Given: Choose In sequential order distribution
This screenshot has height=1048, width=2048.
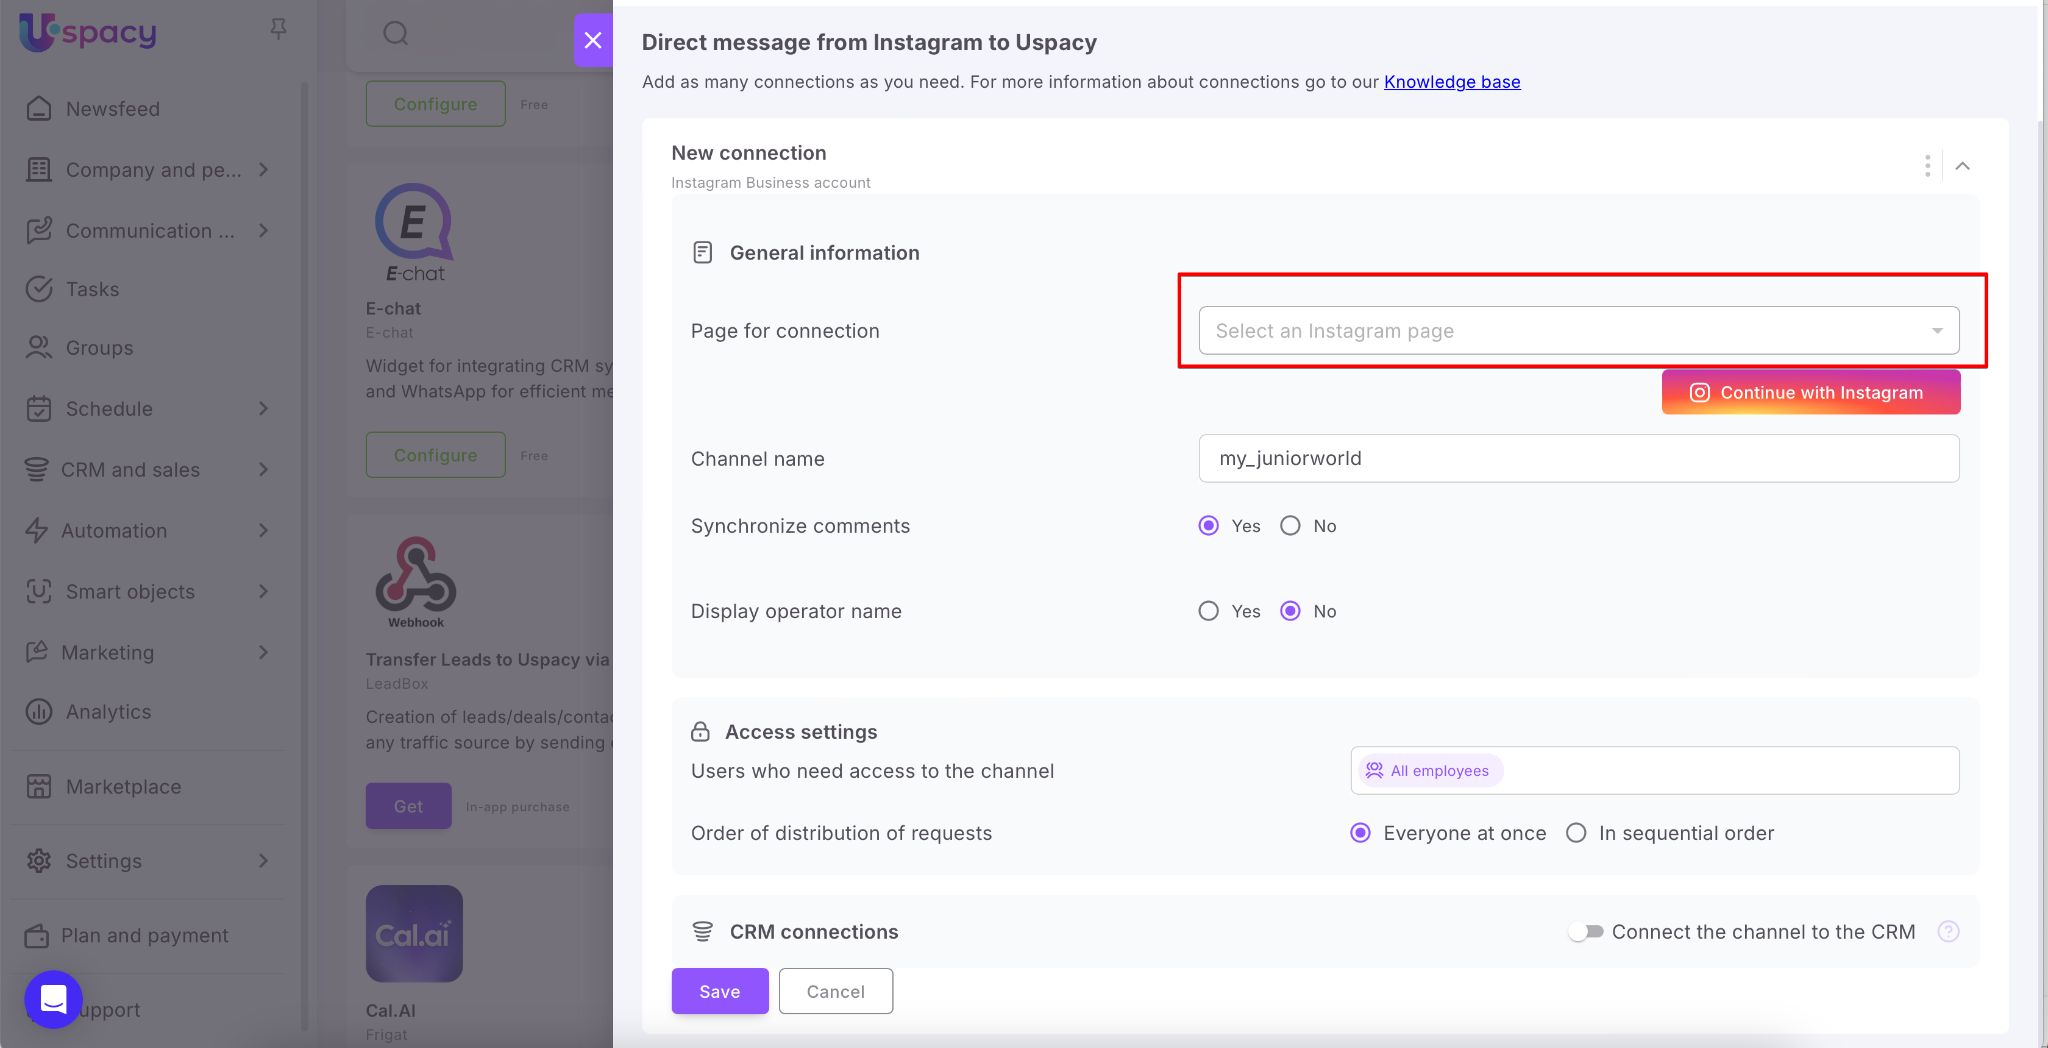Looking at the screenshot, I should [1576, 833].
